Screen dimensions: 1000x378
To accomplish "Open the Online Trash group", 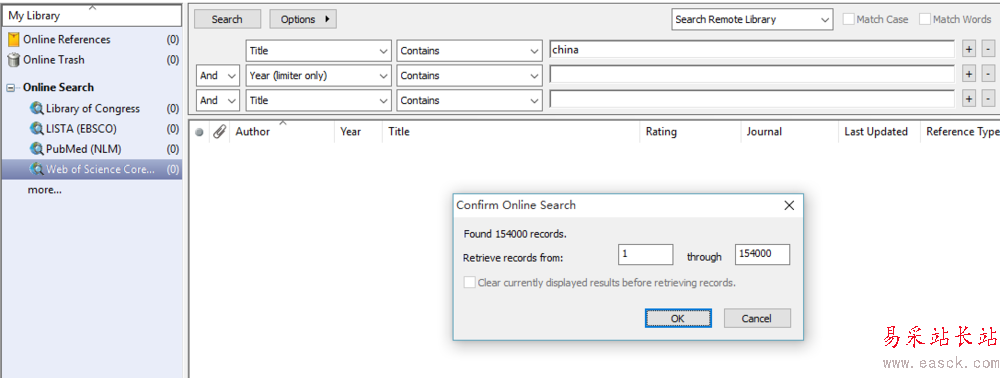I will (91, 60).
